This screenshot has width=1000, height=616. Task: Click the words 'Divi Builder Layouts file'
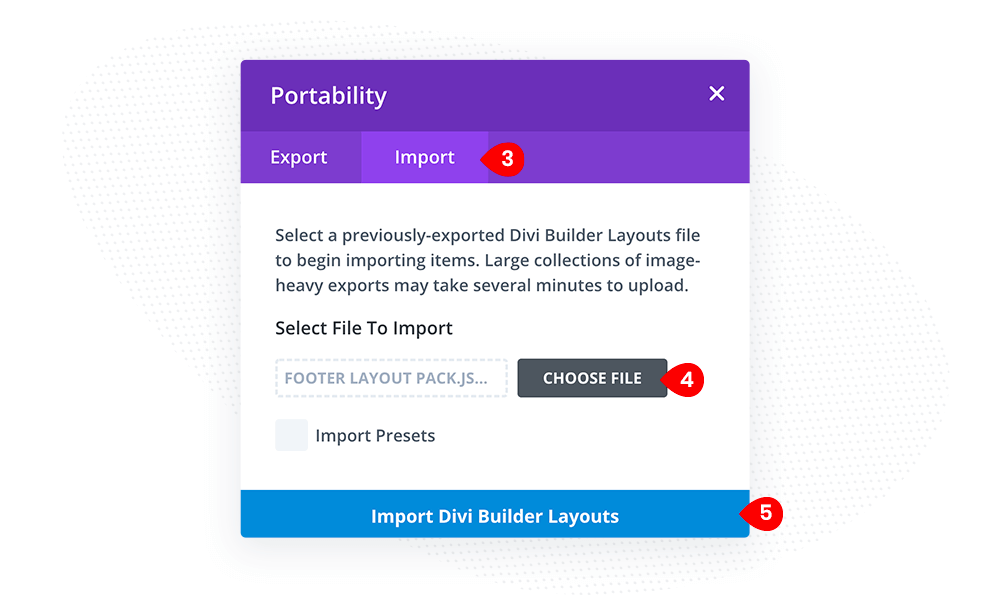tap(605, 235)
